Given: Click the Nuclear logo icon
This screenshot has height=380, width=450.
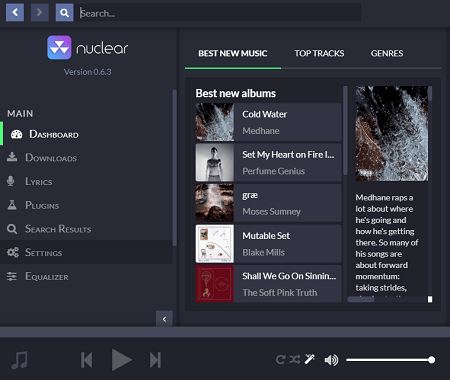Looking at the screenshot, I should [x=59, y=48].
